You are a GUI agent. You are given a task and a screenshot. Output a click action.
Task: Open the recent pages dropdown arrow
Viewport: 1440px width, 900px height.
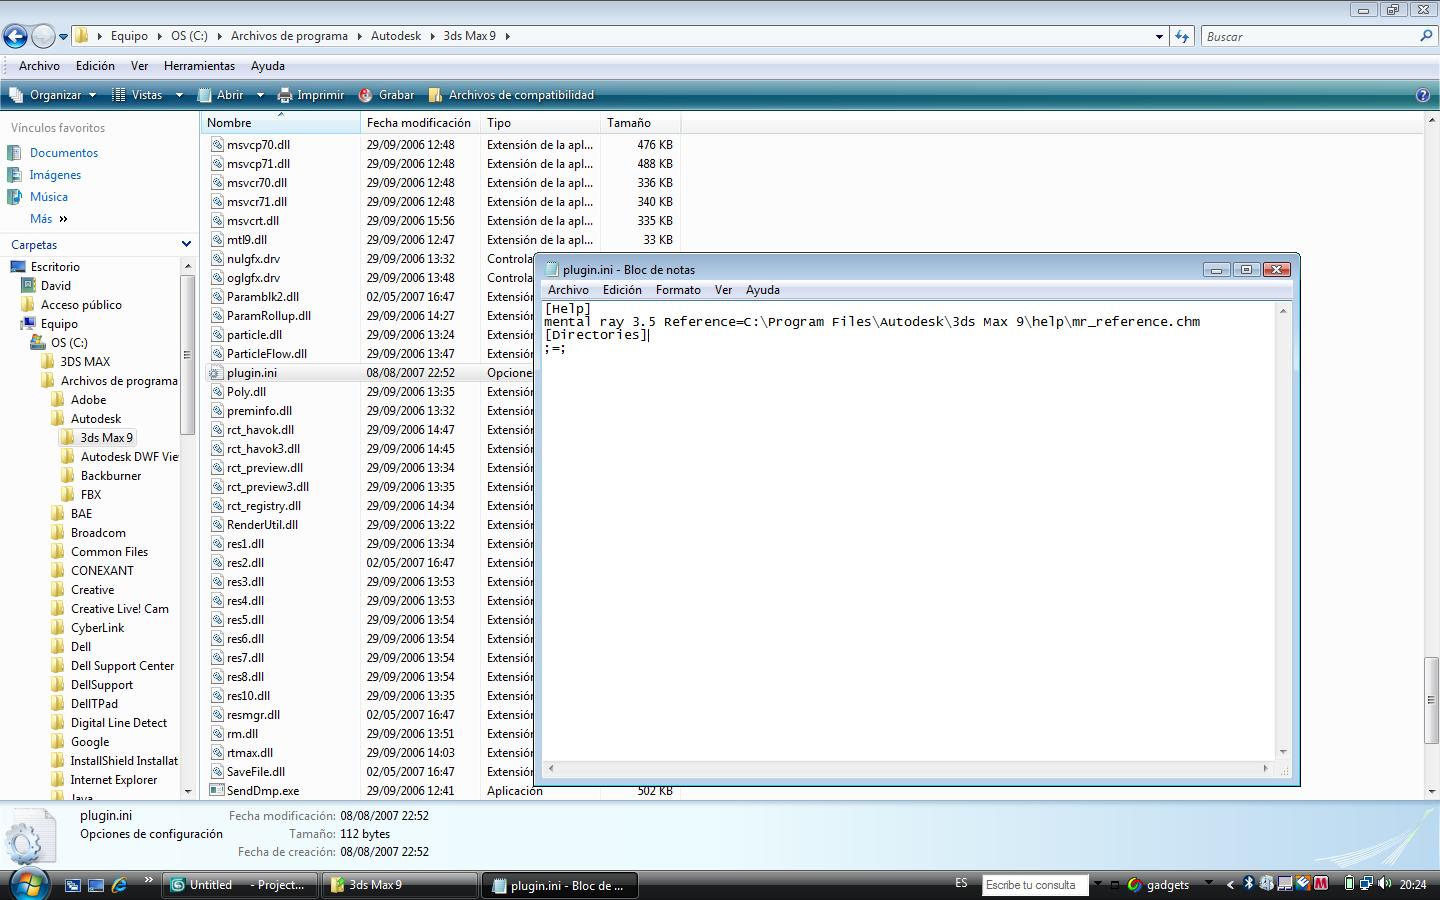[x=63, y=37]
